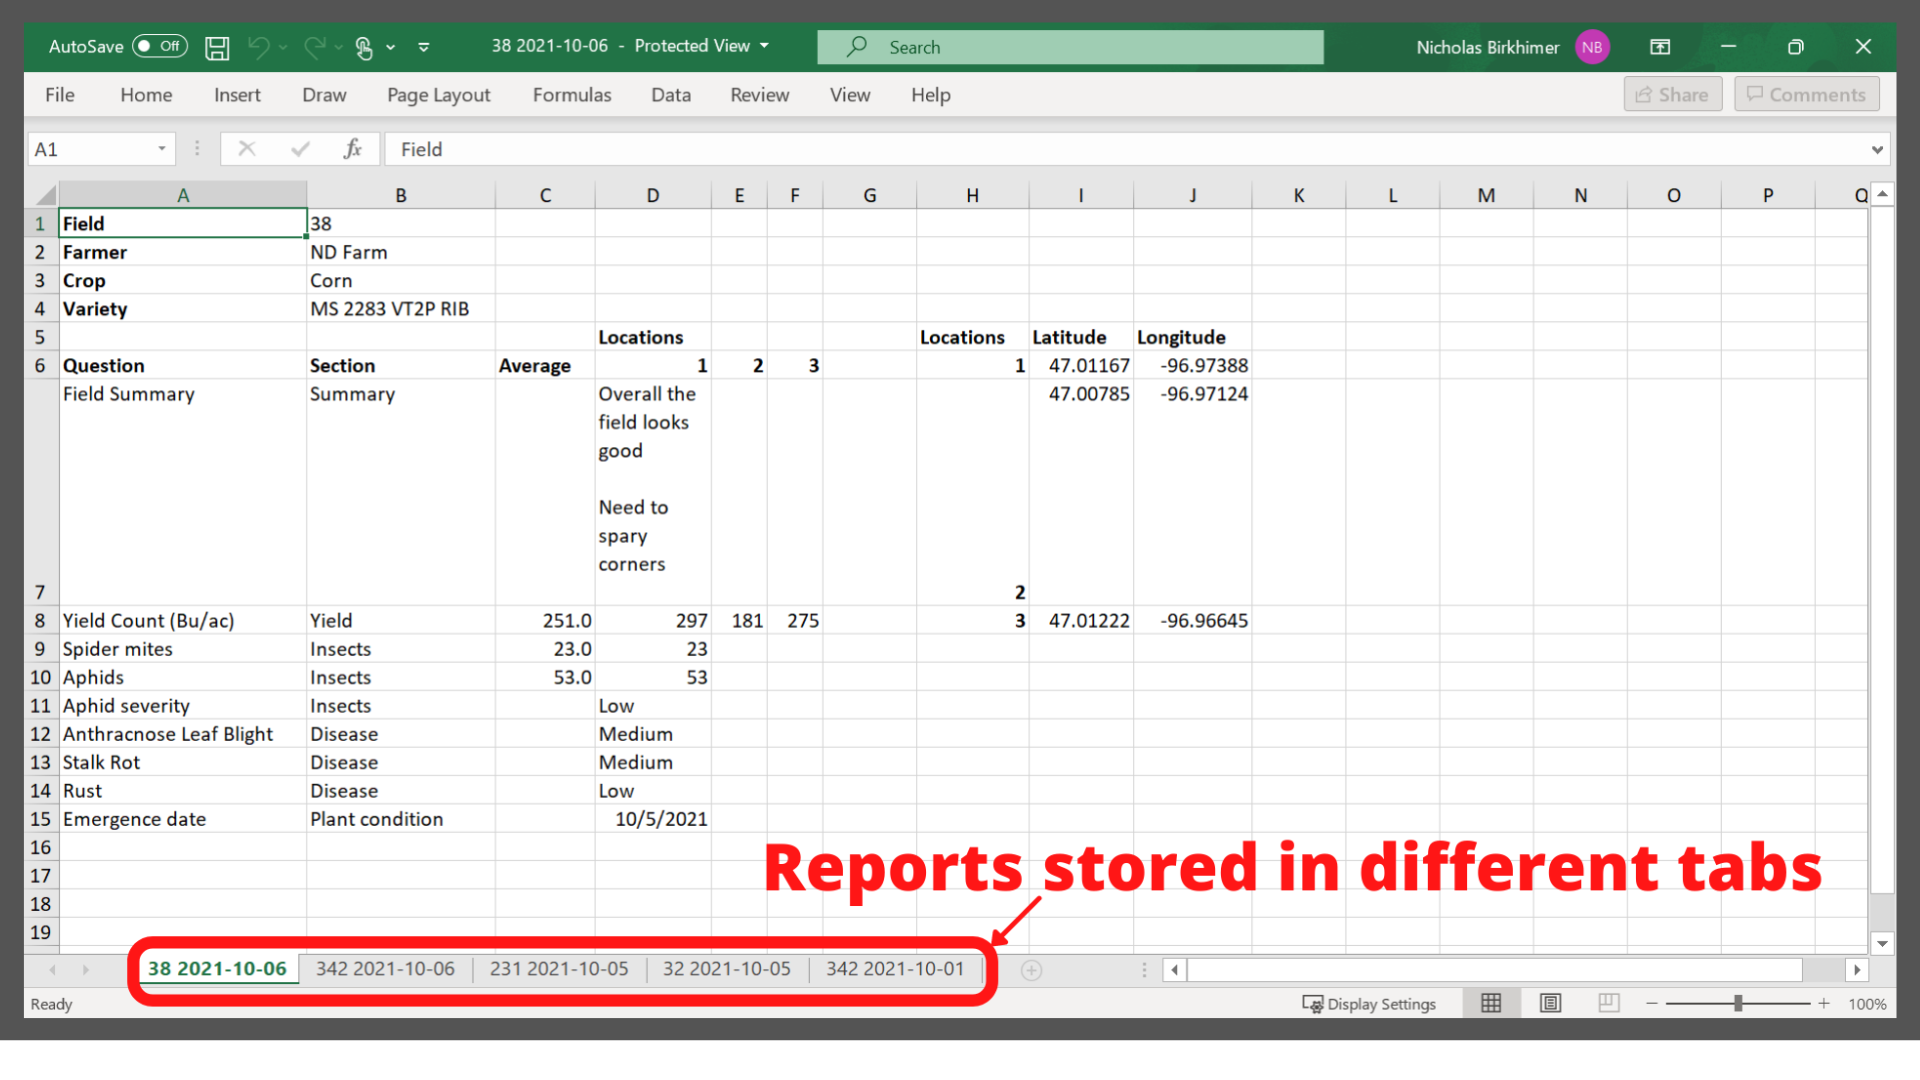Click the Cancel X formula icon
1920x1080 pixels.
pyautogui.click(x=247, y=149)
